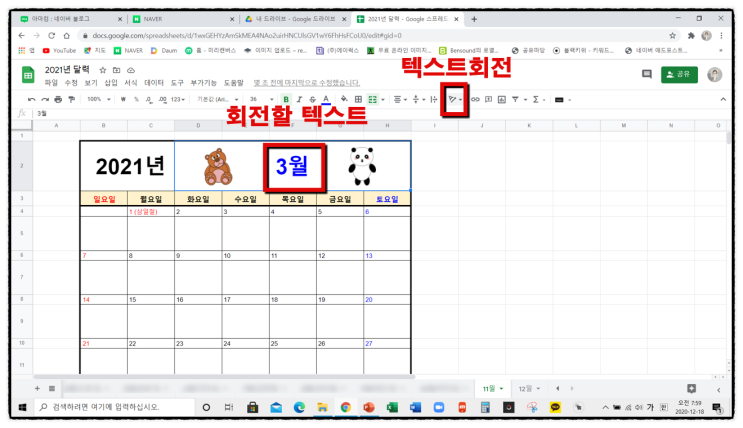The height and width of the screenshot is (428, 743).
Task: Click the formula bar input
Action: [x=379, y=113]
